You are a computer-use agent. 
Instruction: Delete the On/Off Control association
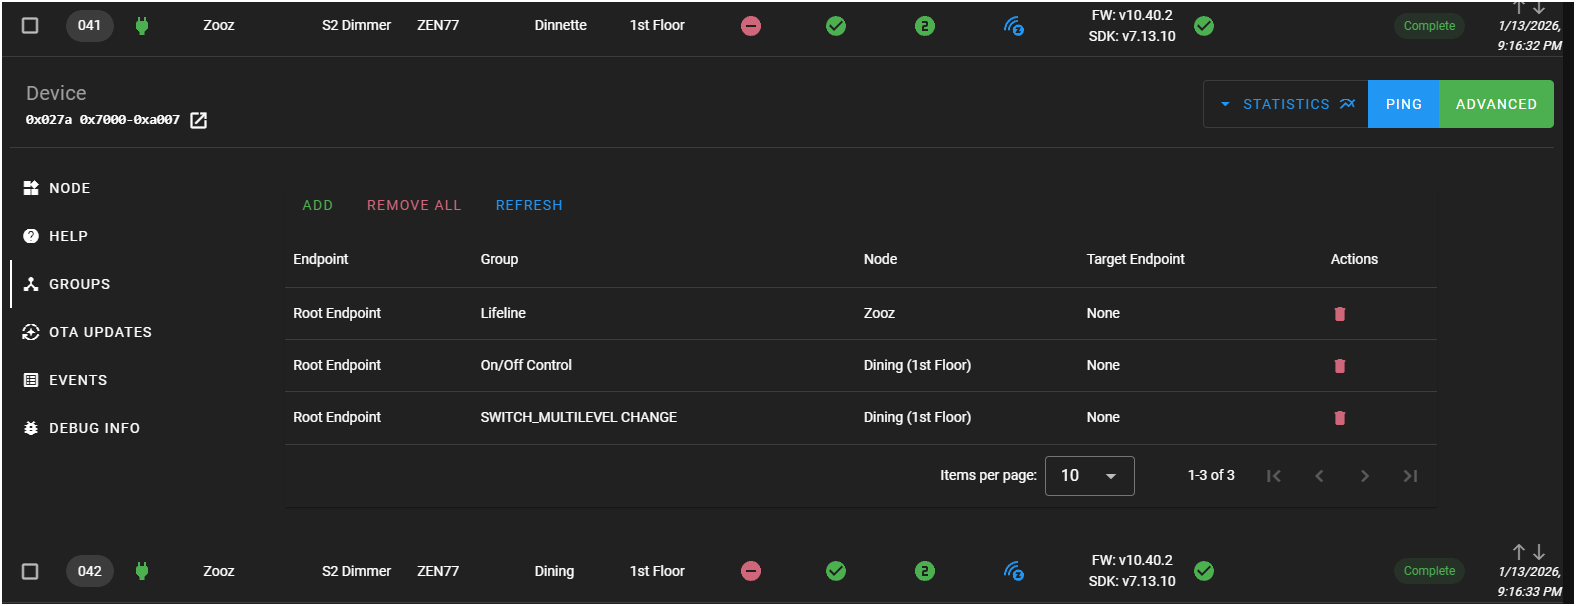pyautogui.click(x=1339, y=366)
